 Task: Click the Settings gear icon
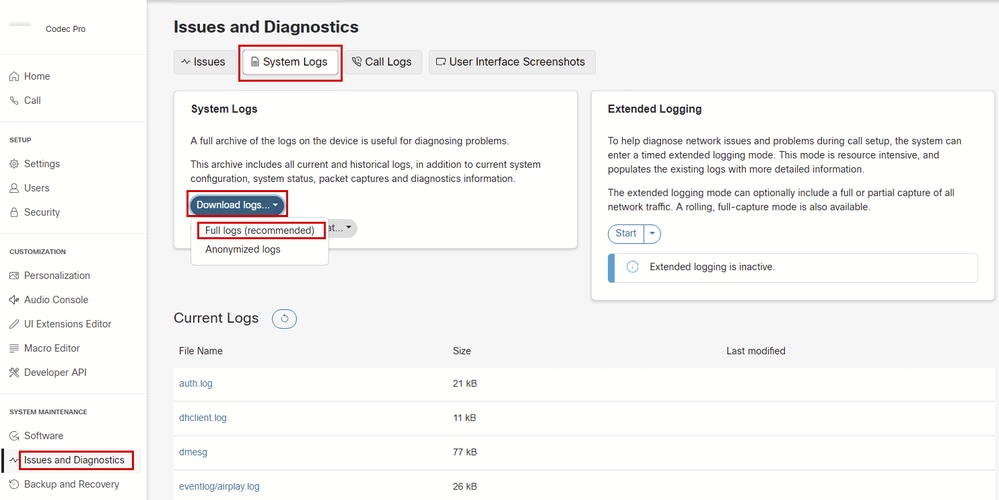click(x=14, y=164)
